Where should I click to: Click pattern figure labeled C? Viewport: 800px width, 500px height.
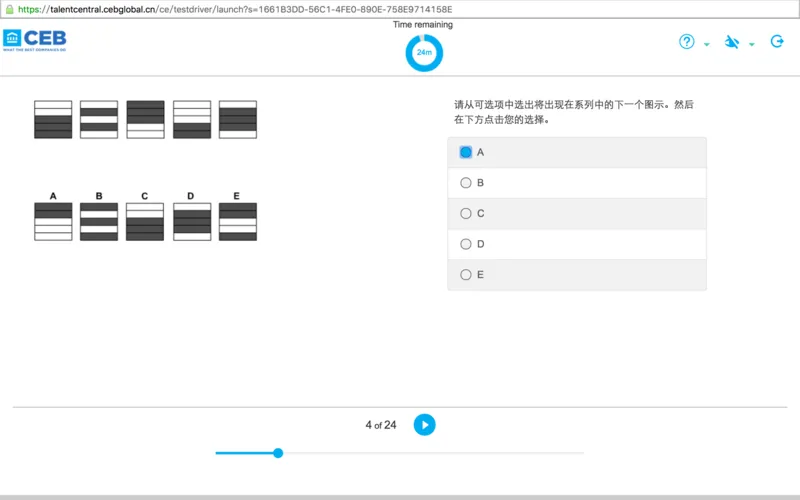point(145,221)
